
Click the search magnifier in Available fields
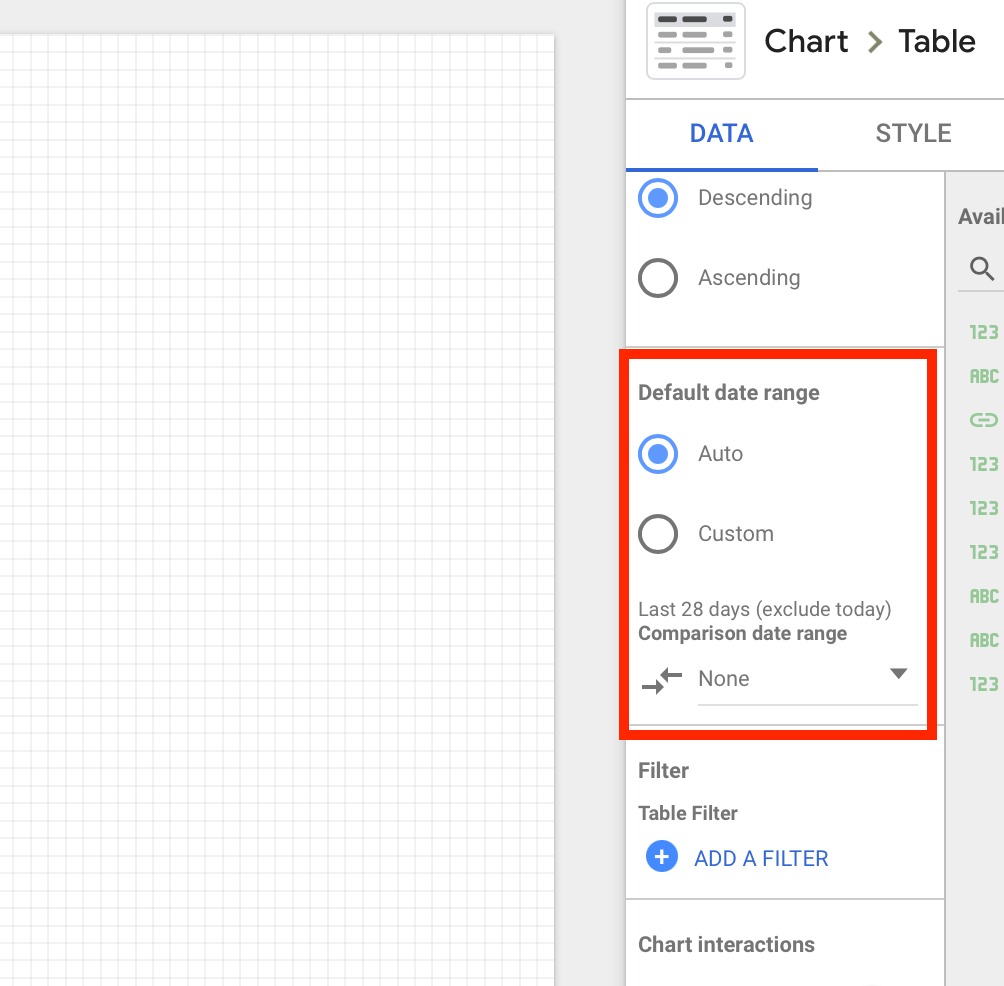pyautogui.click(x=982, y=268)
